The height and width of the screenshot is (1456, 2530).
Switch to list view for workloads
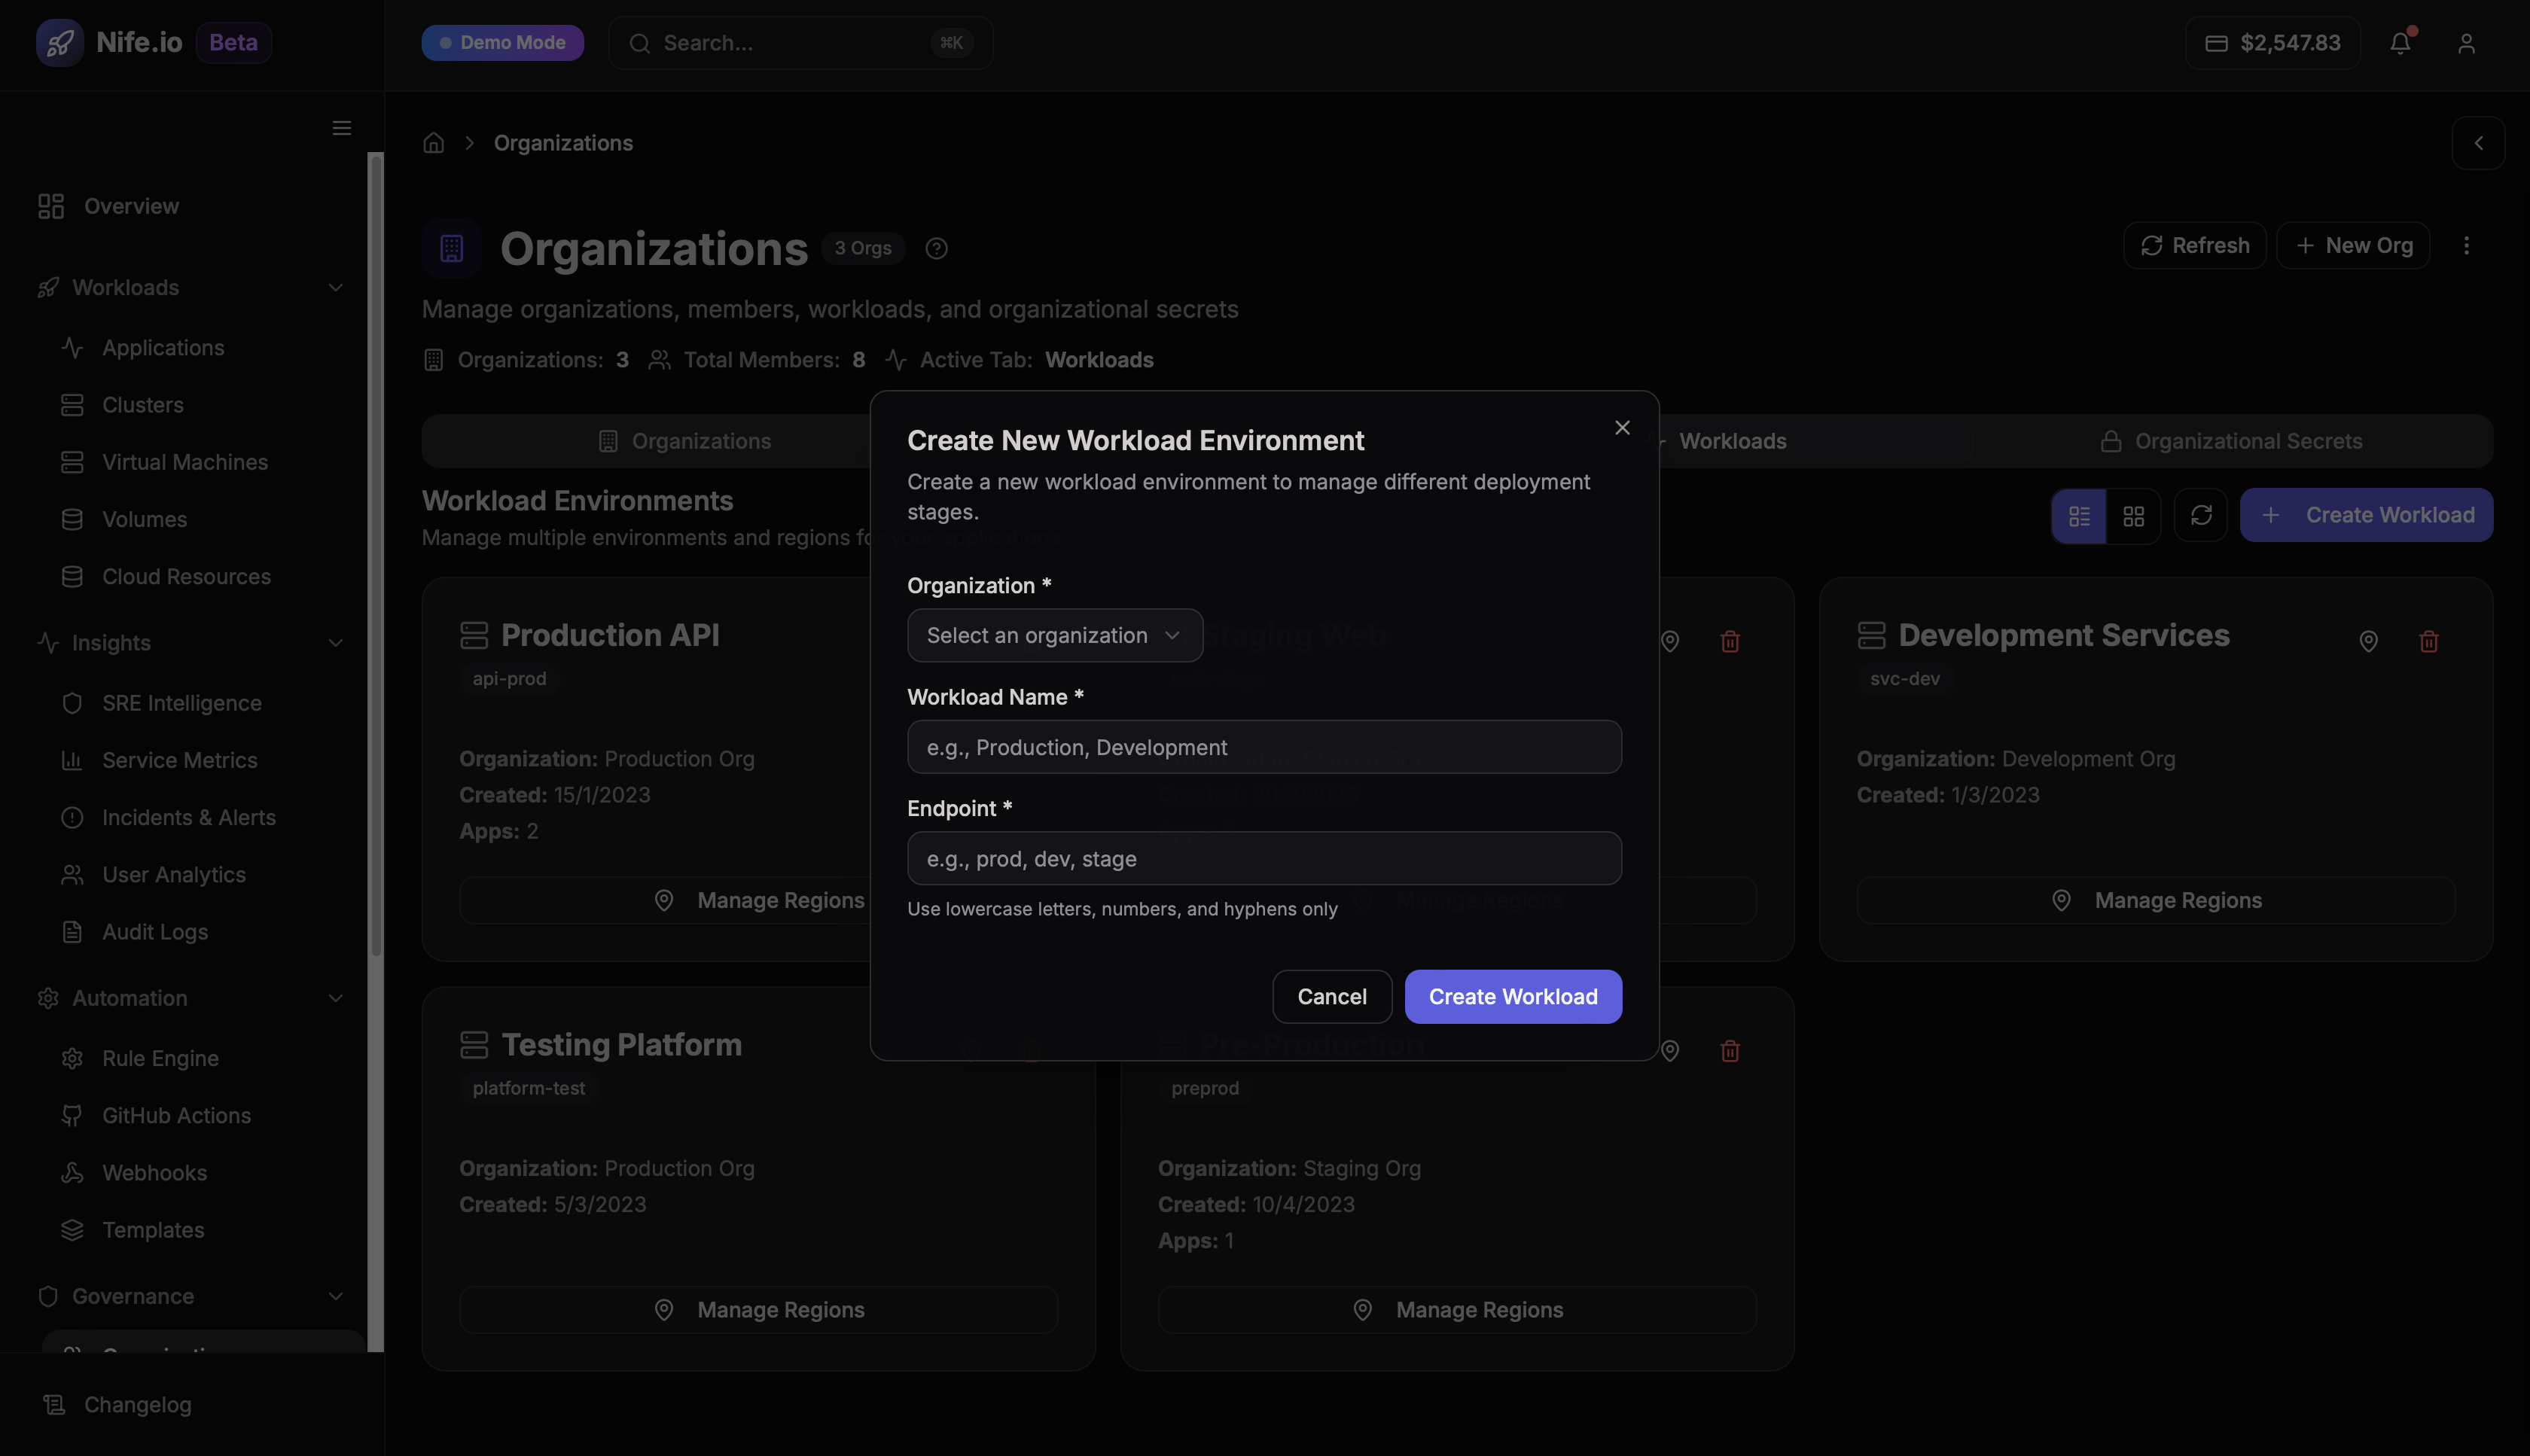pos(2080,515)
